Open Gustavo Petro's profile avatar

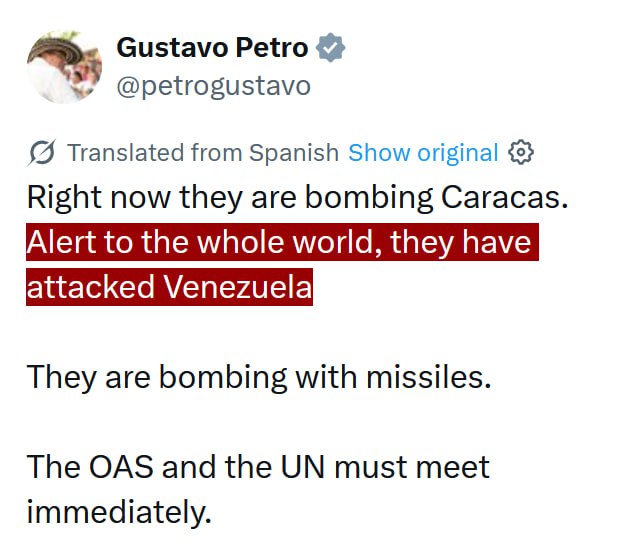64,66
